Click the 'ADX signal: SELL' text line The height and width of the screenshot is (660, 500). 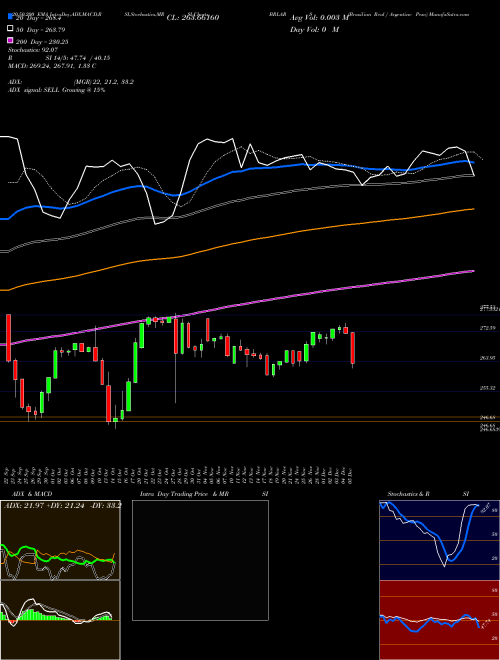click(x=56, y=90)
